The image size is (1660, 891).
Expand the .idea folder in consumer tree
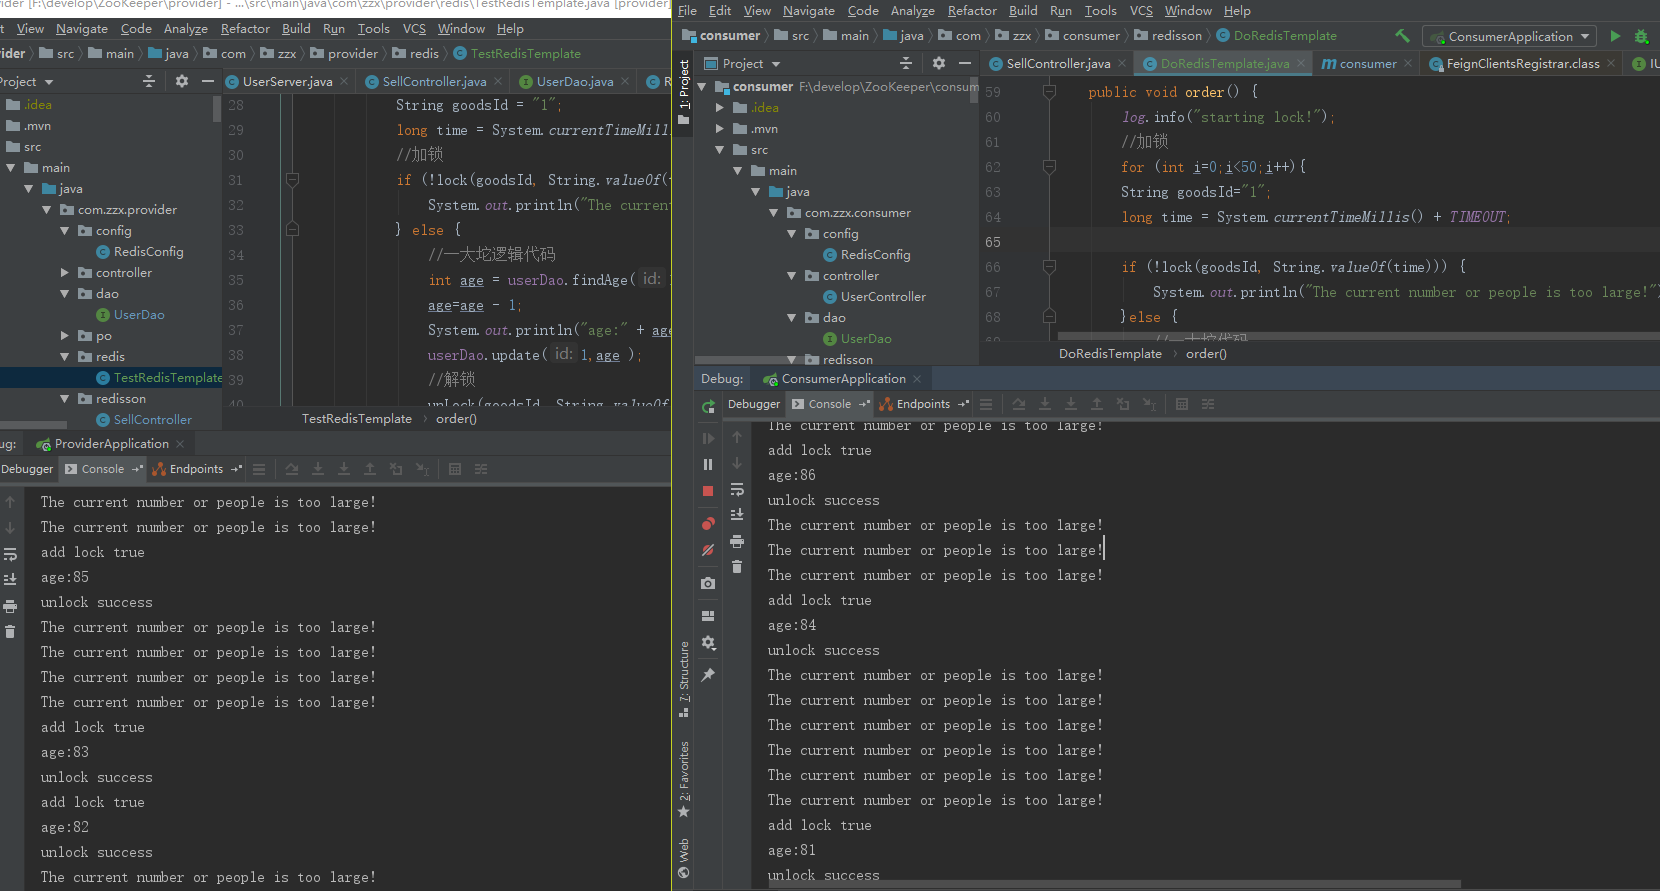pyautogui.click(x=720, y=108)
